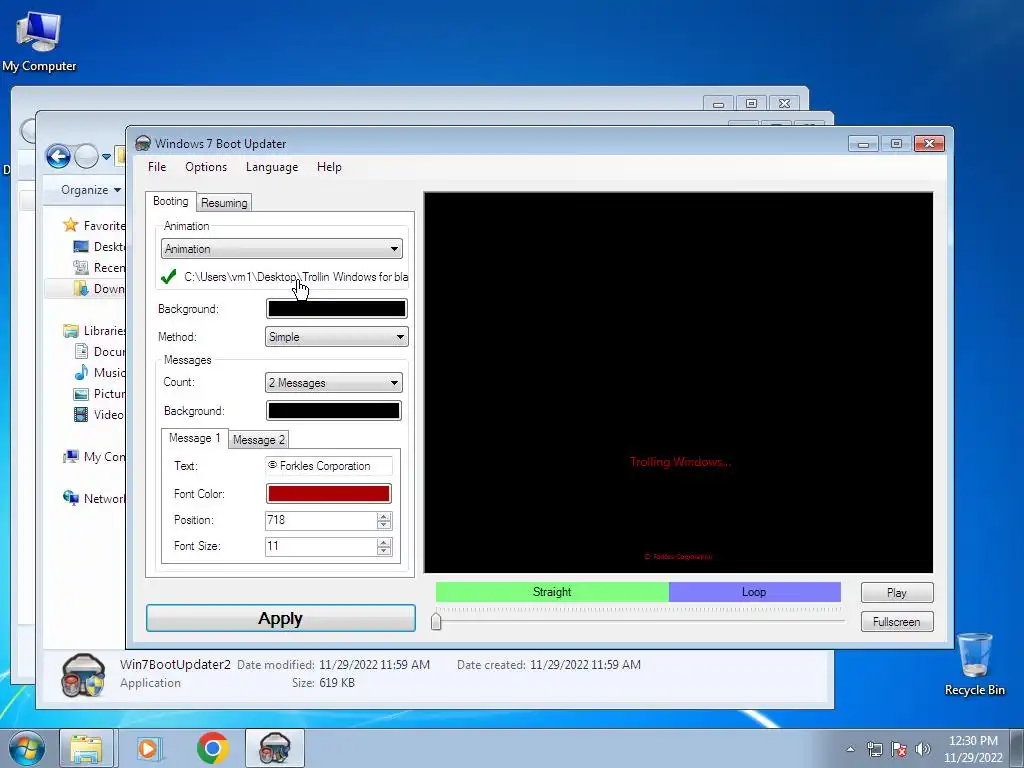Image resolution: width=1024 pixels, height=768 pixels.
Task: Click the Fullscreen button
Action: pos(897,622)
